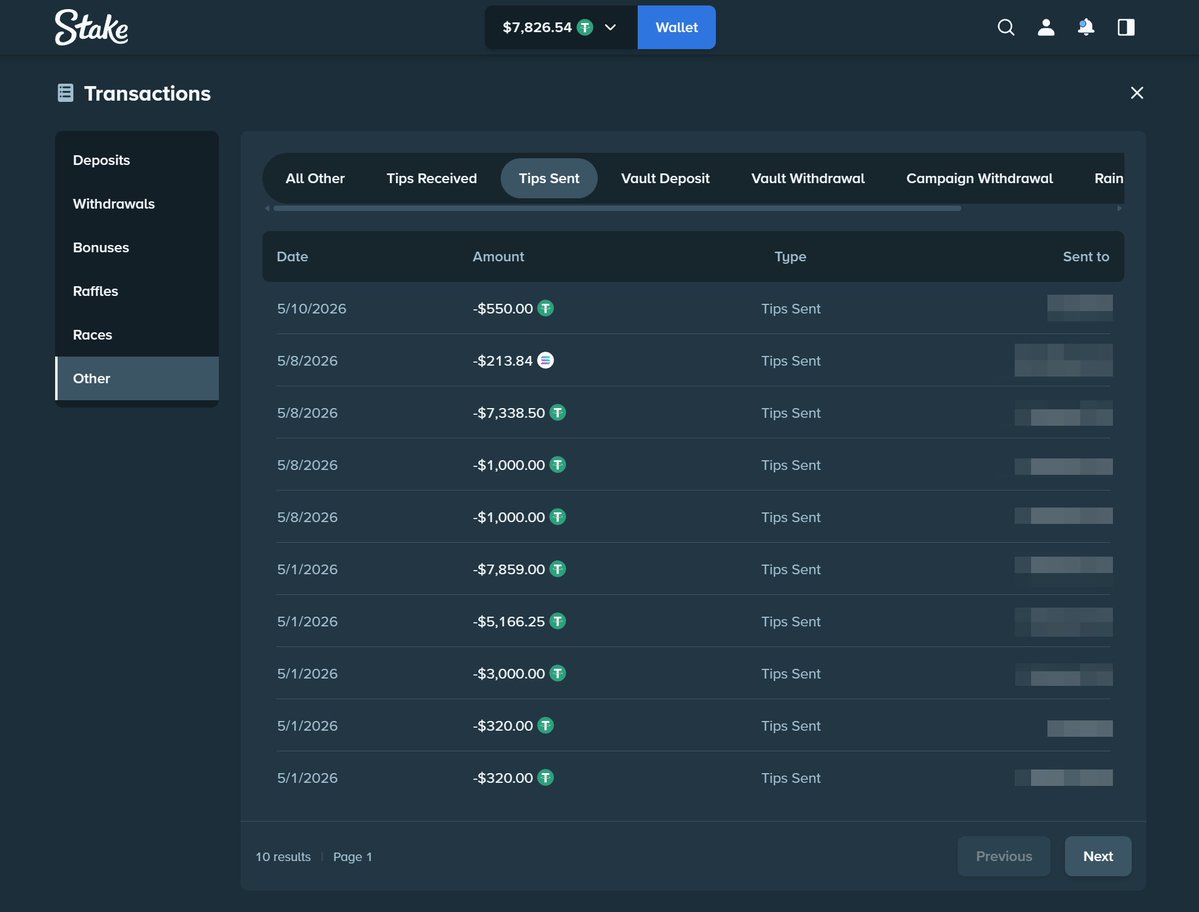
Task: Expand the balance currency dropdown
Action: coord(610,28)
